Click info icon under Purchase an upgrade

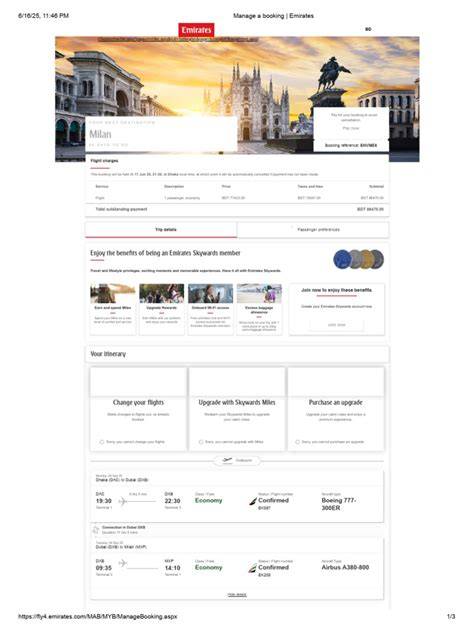click(x=297, y=442)
